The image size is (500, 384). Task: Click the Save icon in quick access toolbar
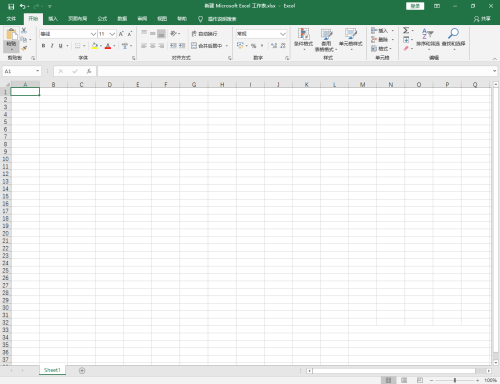11,6
